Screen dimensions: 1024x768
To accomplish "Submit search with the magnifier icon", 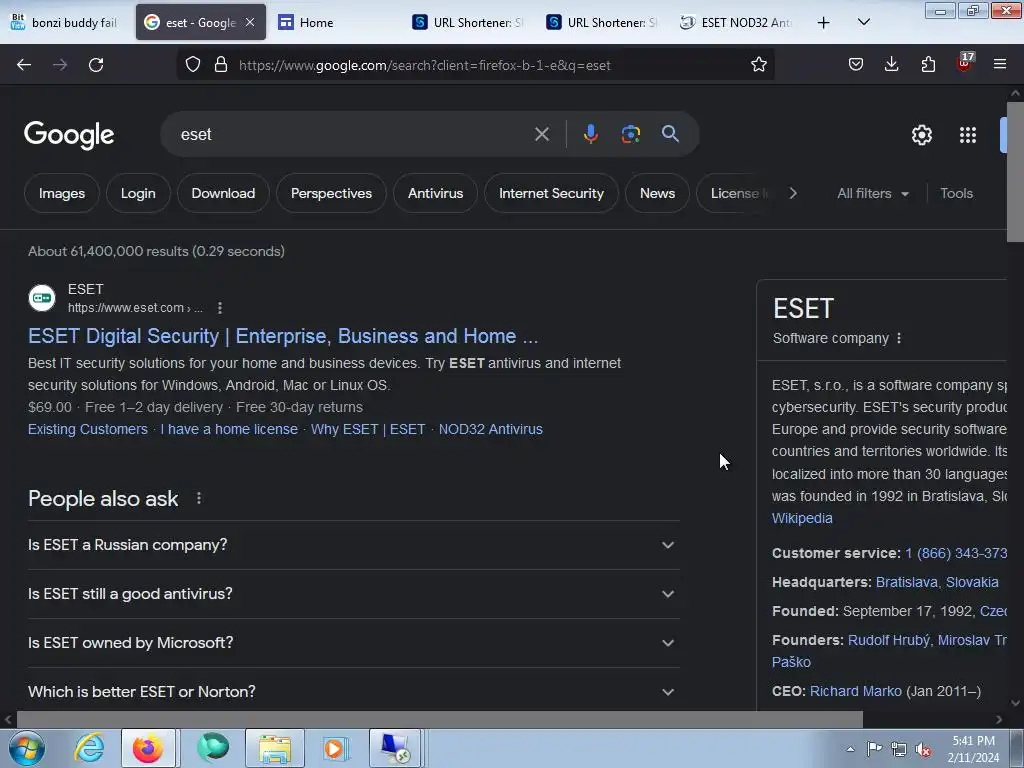I will [670, 134].
